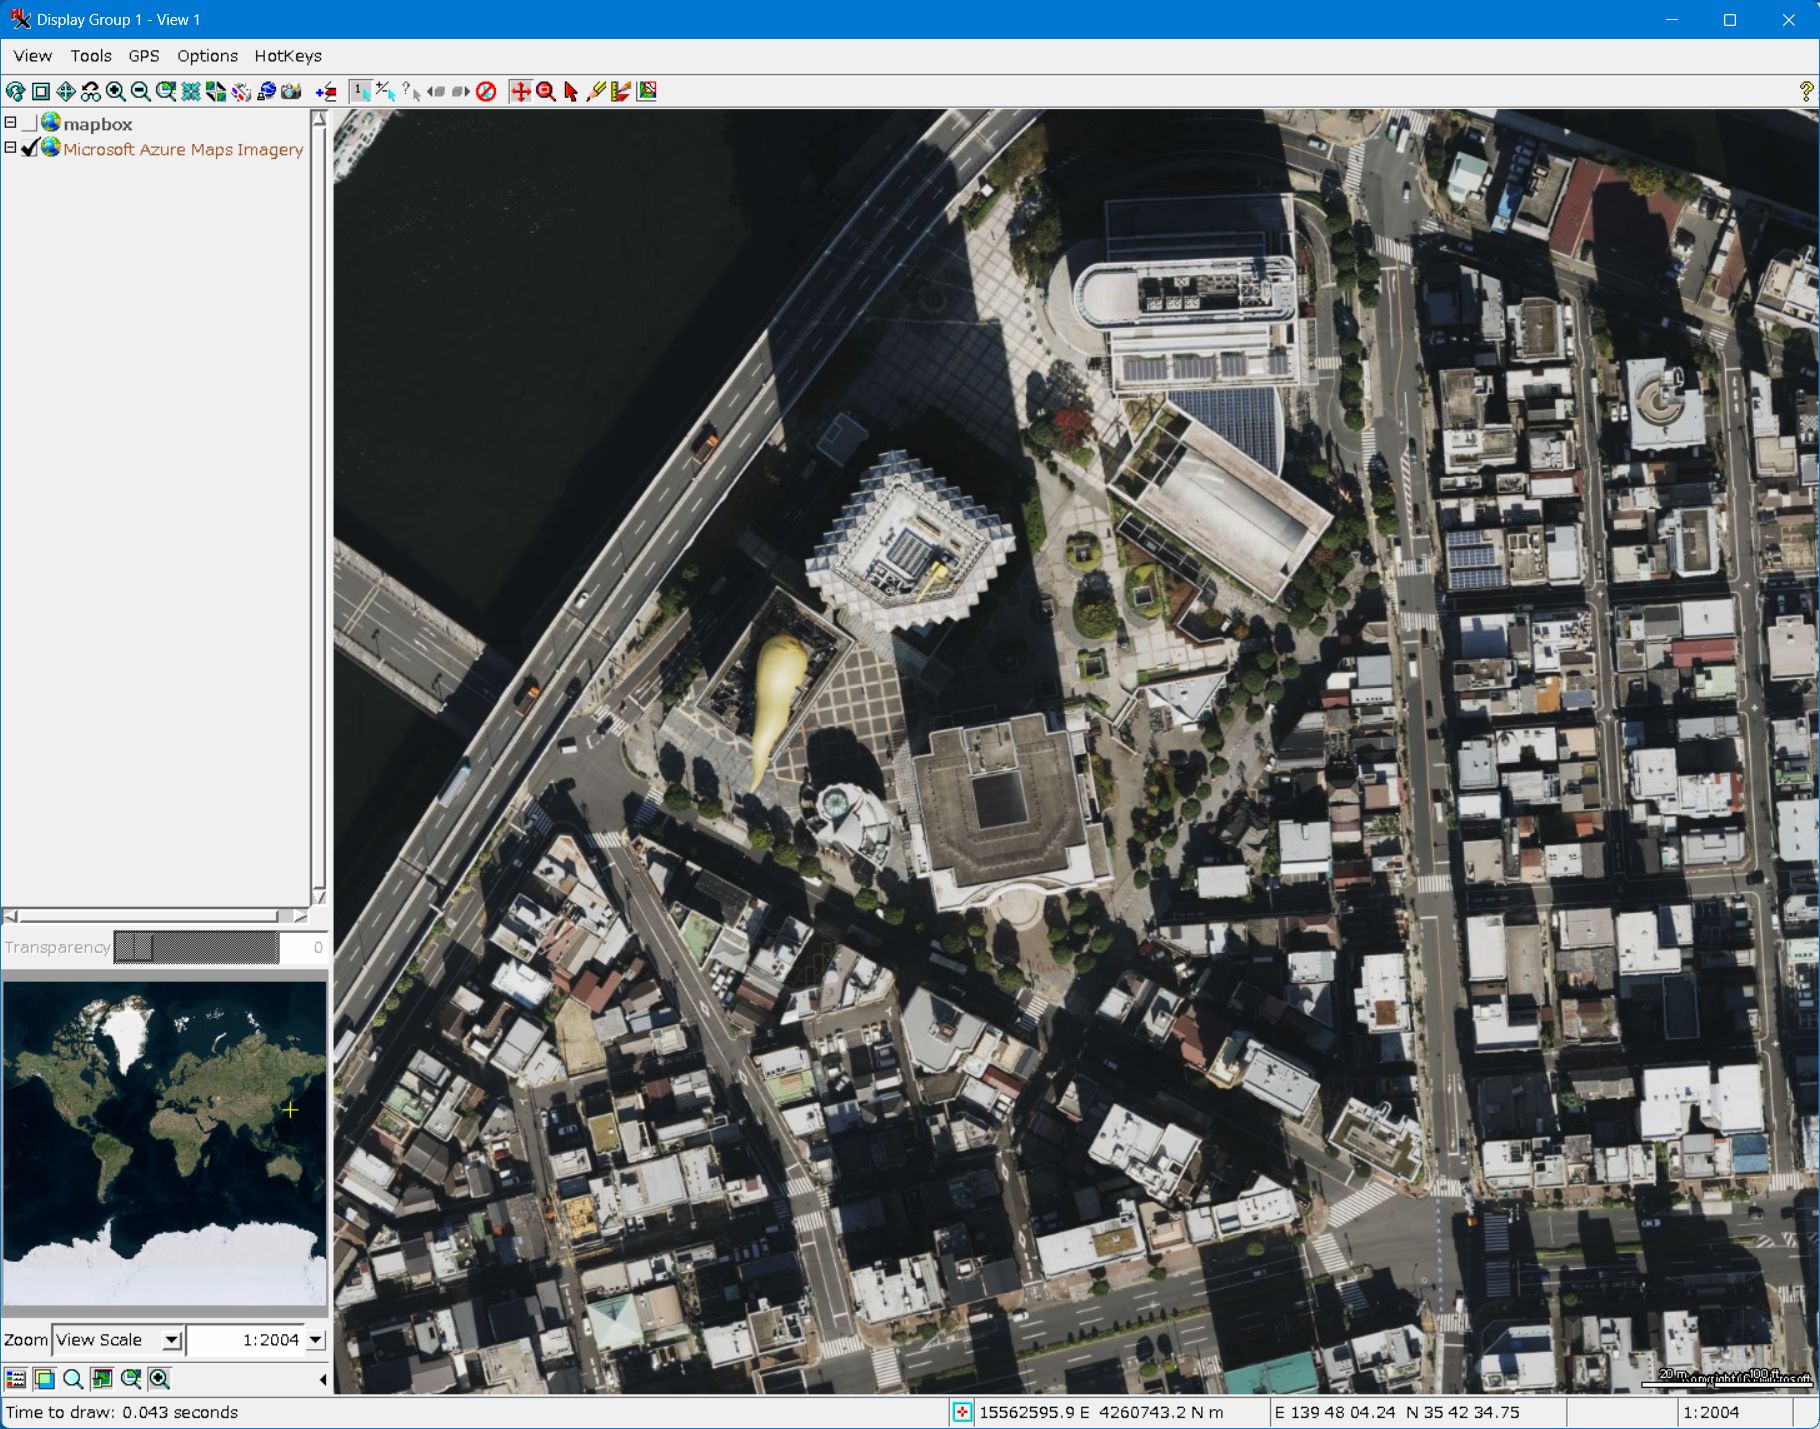Select the red arrow select tool

click(x=571, y=92)
